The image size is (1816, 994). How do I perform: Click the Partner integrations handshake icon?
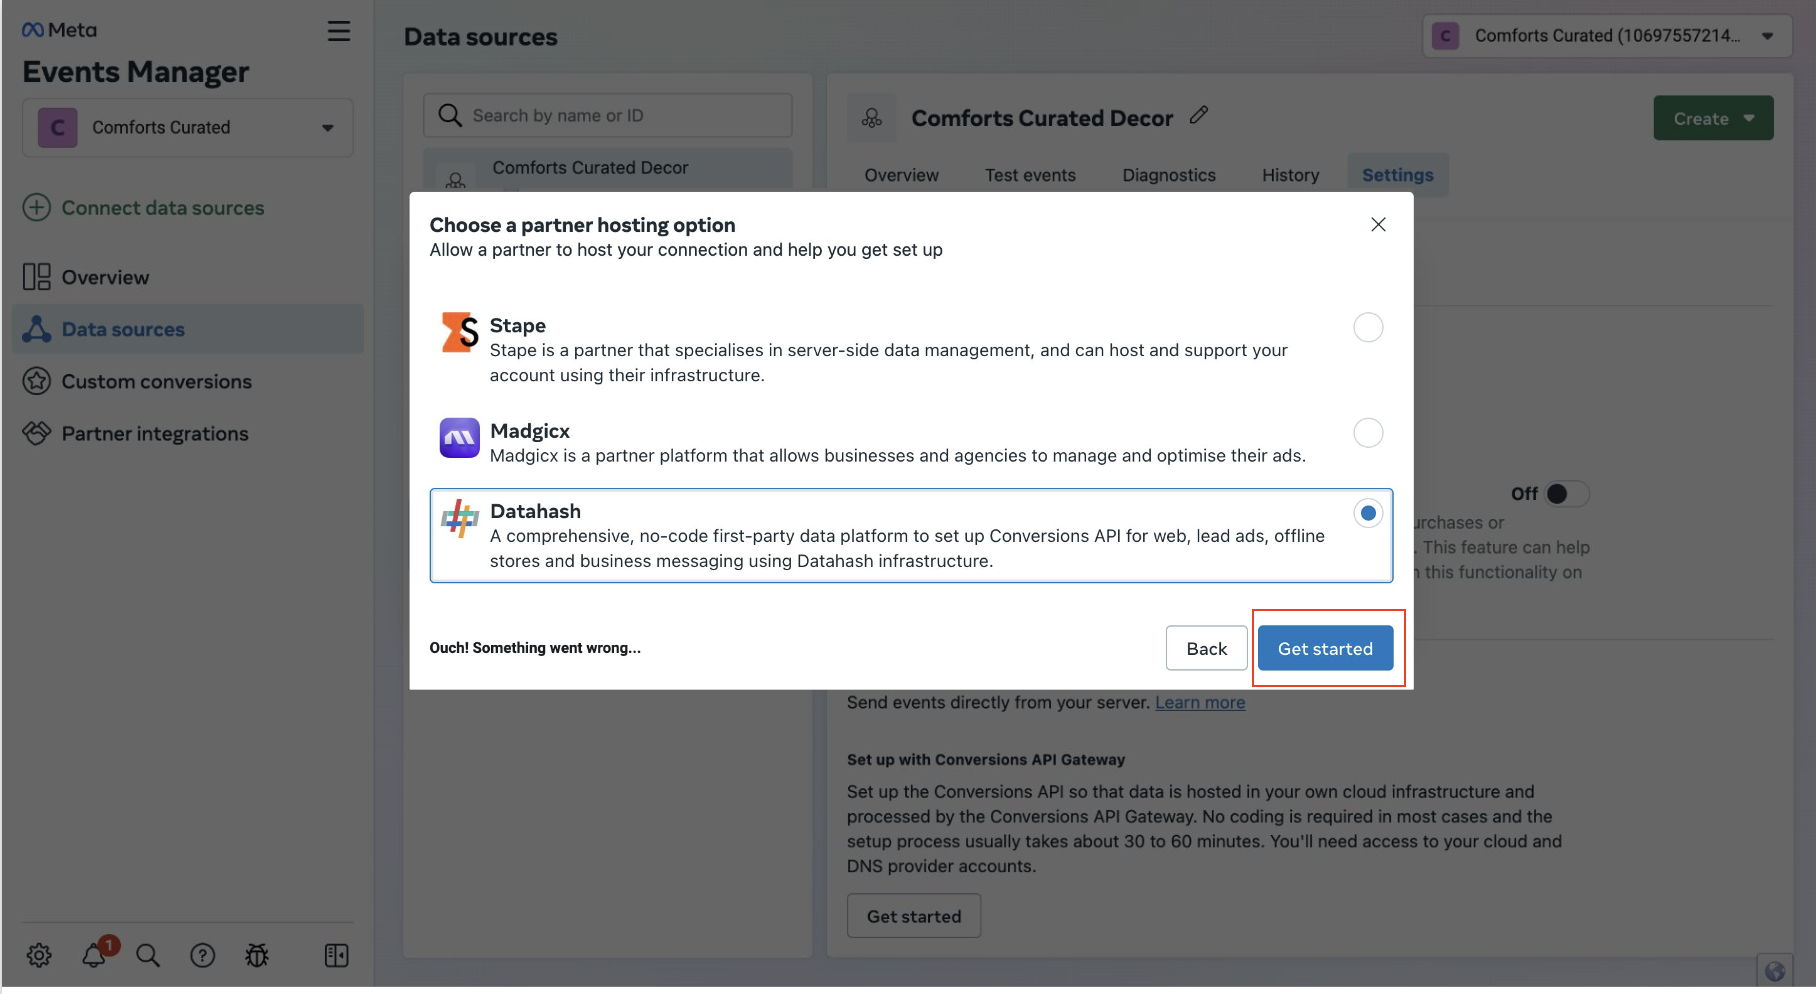click(36, 433)
